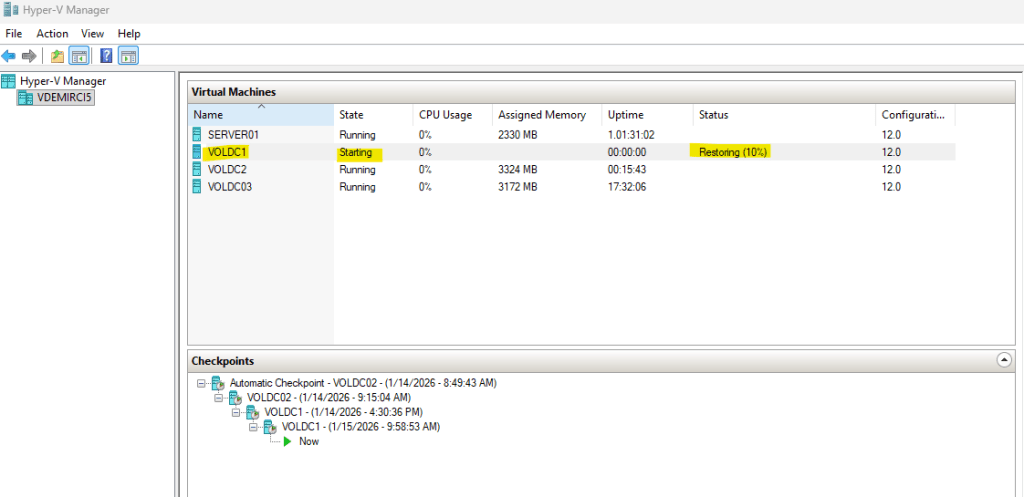
Task: Sort virtual machines by Name column header
Action: pyautogui.click(x=209, y=115)
